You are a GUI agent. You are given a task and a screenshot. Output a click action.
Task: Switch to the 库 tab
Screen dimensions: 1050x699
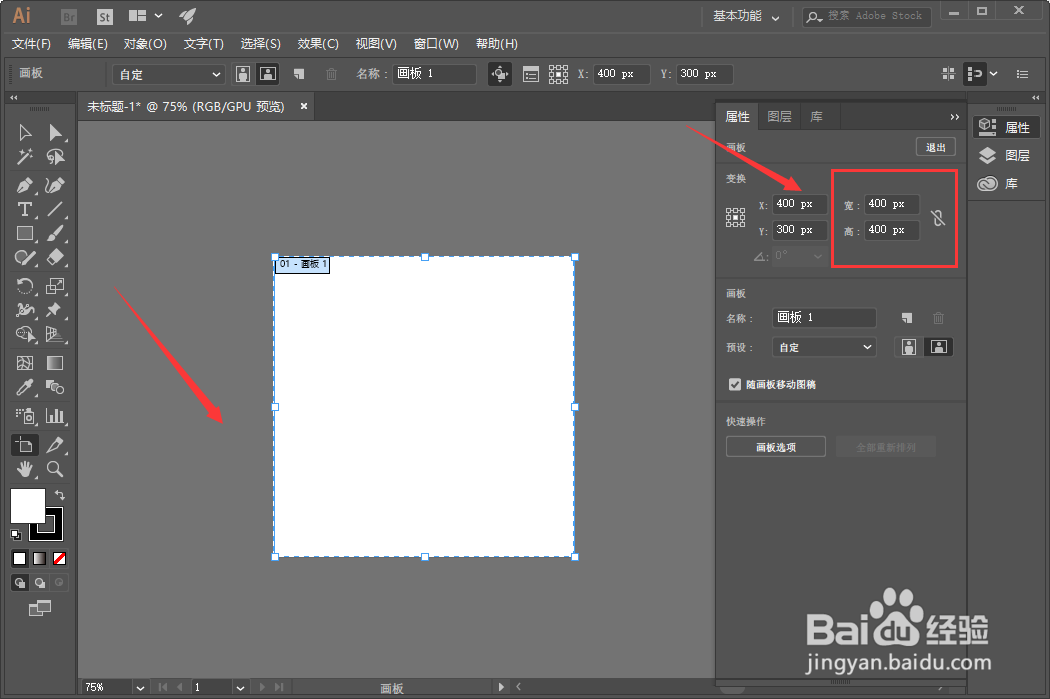816,116
